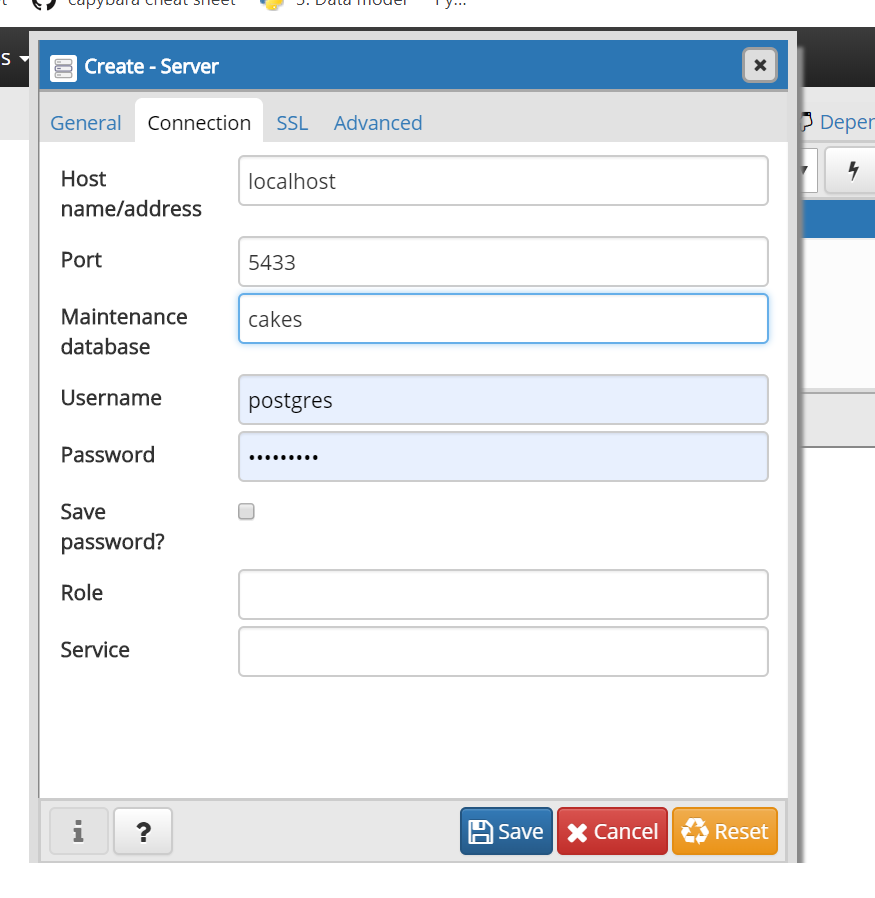Open the menu dropdown at top left
The height and width of the screenshot is (898, 875).
(15, 59)
